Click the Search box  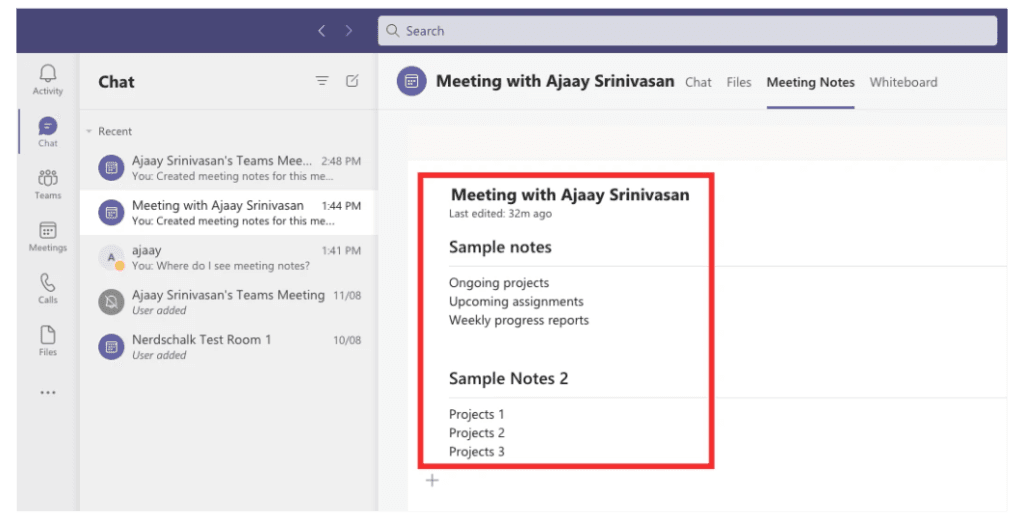click(x=688, y=31)
